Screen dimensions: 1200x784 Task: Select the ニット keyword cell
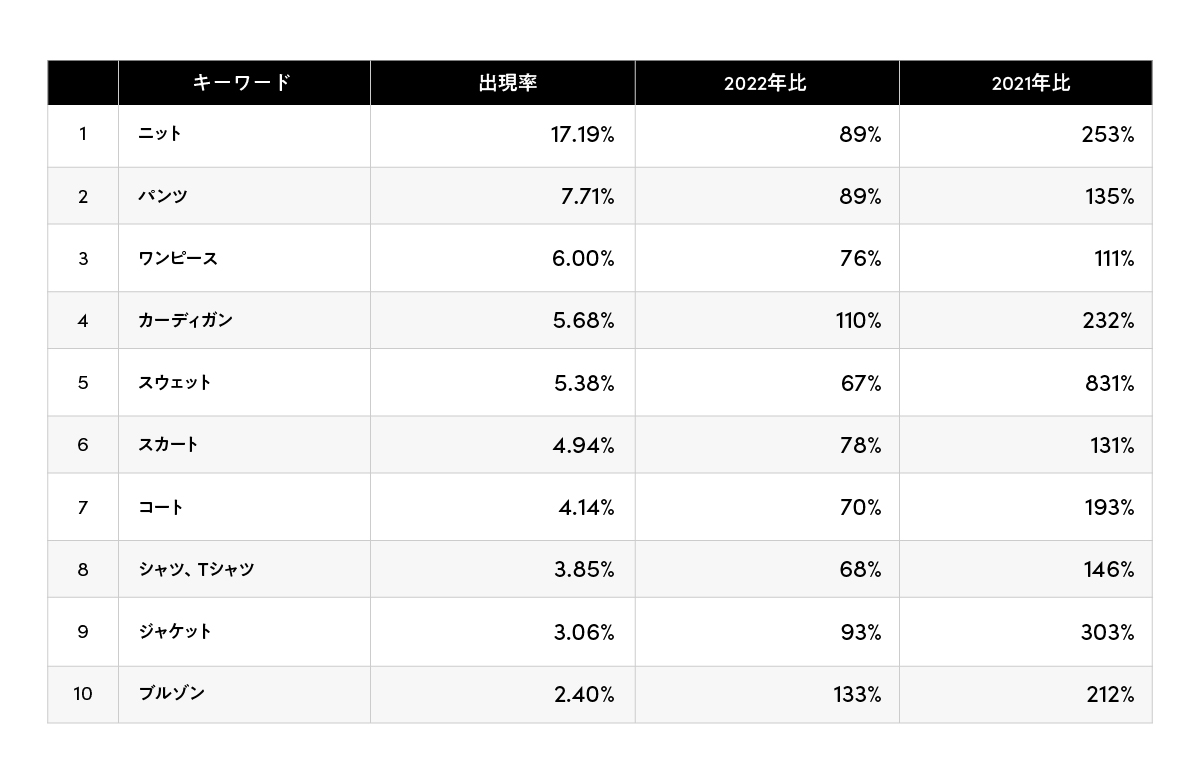point(160,134)
